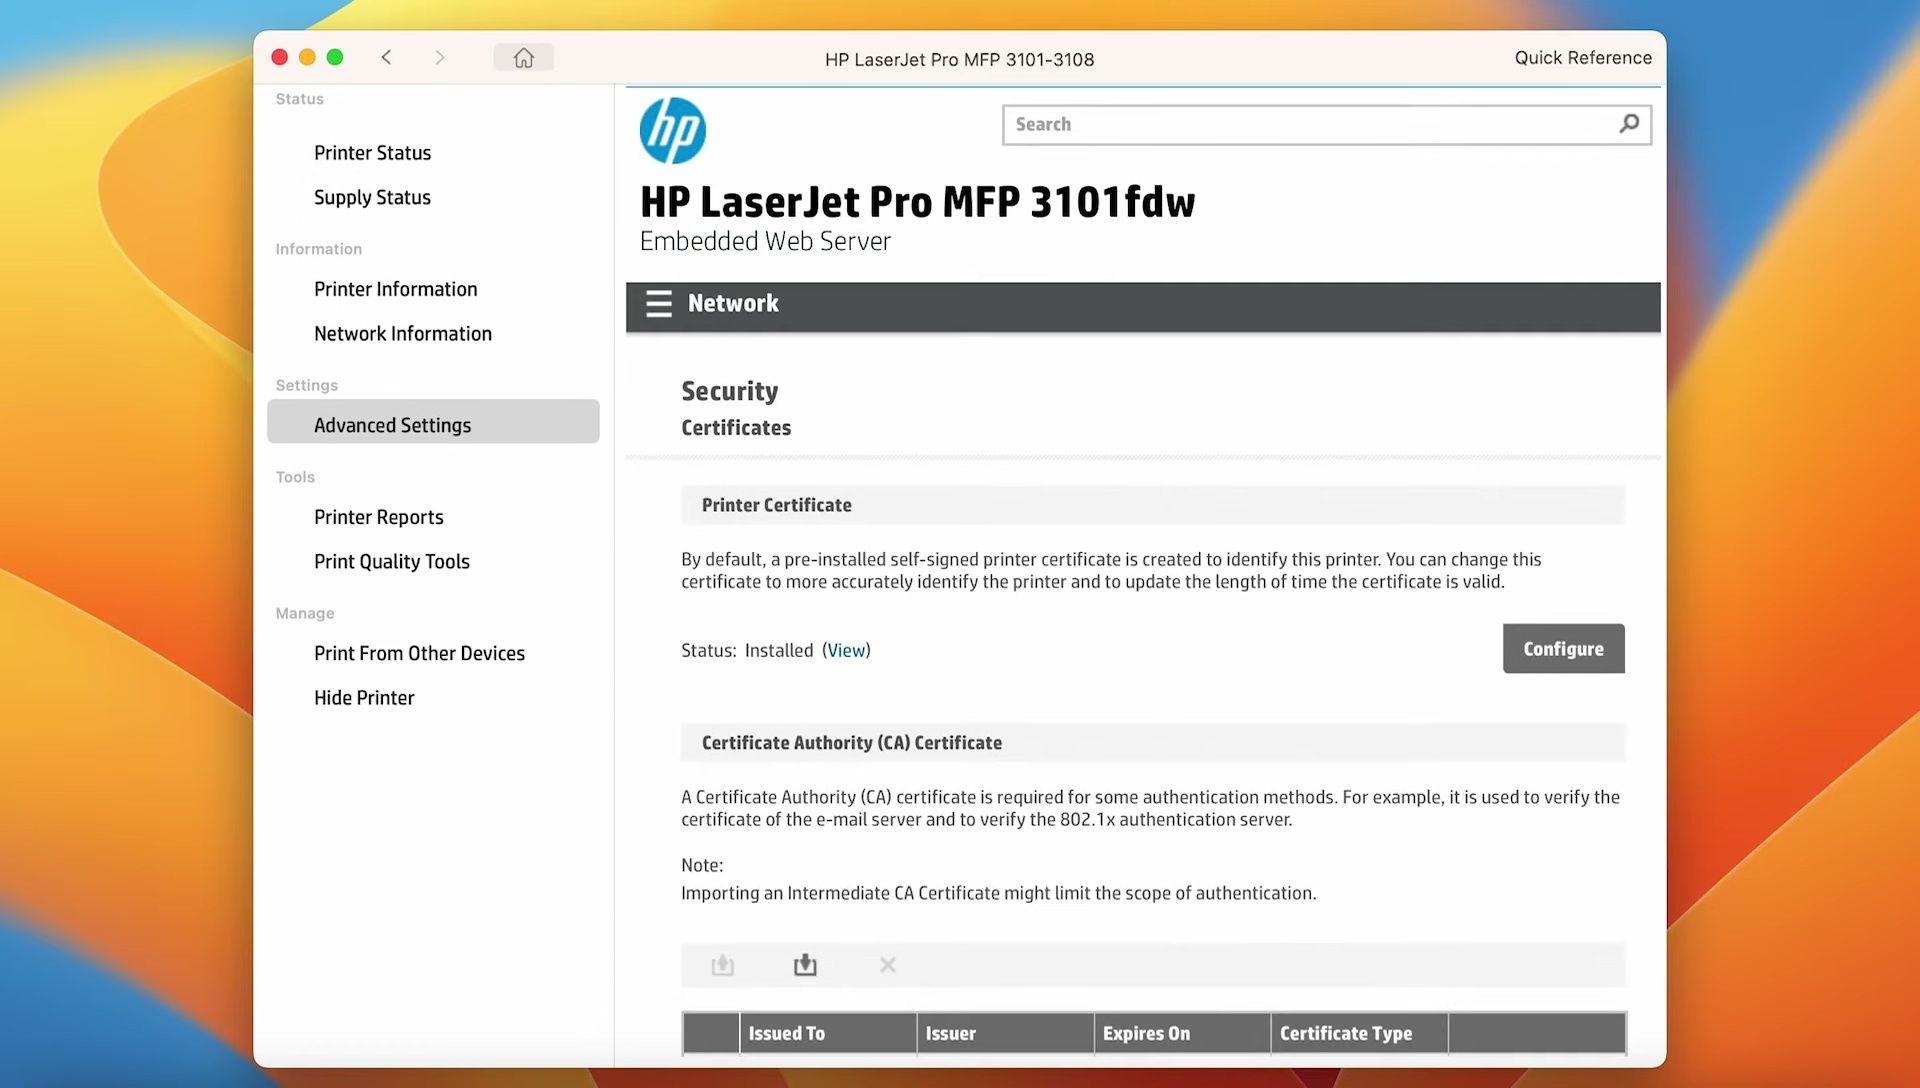Click the green full-screen button
This screenshot has height=1088, width=1920.
pos(335,58)
